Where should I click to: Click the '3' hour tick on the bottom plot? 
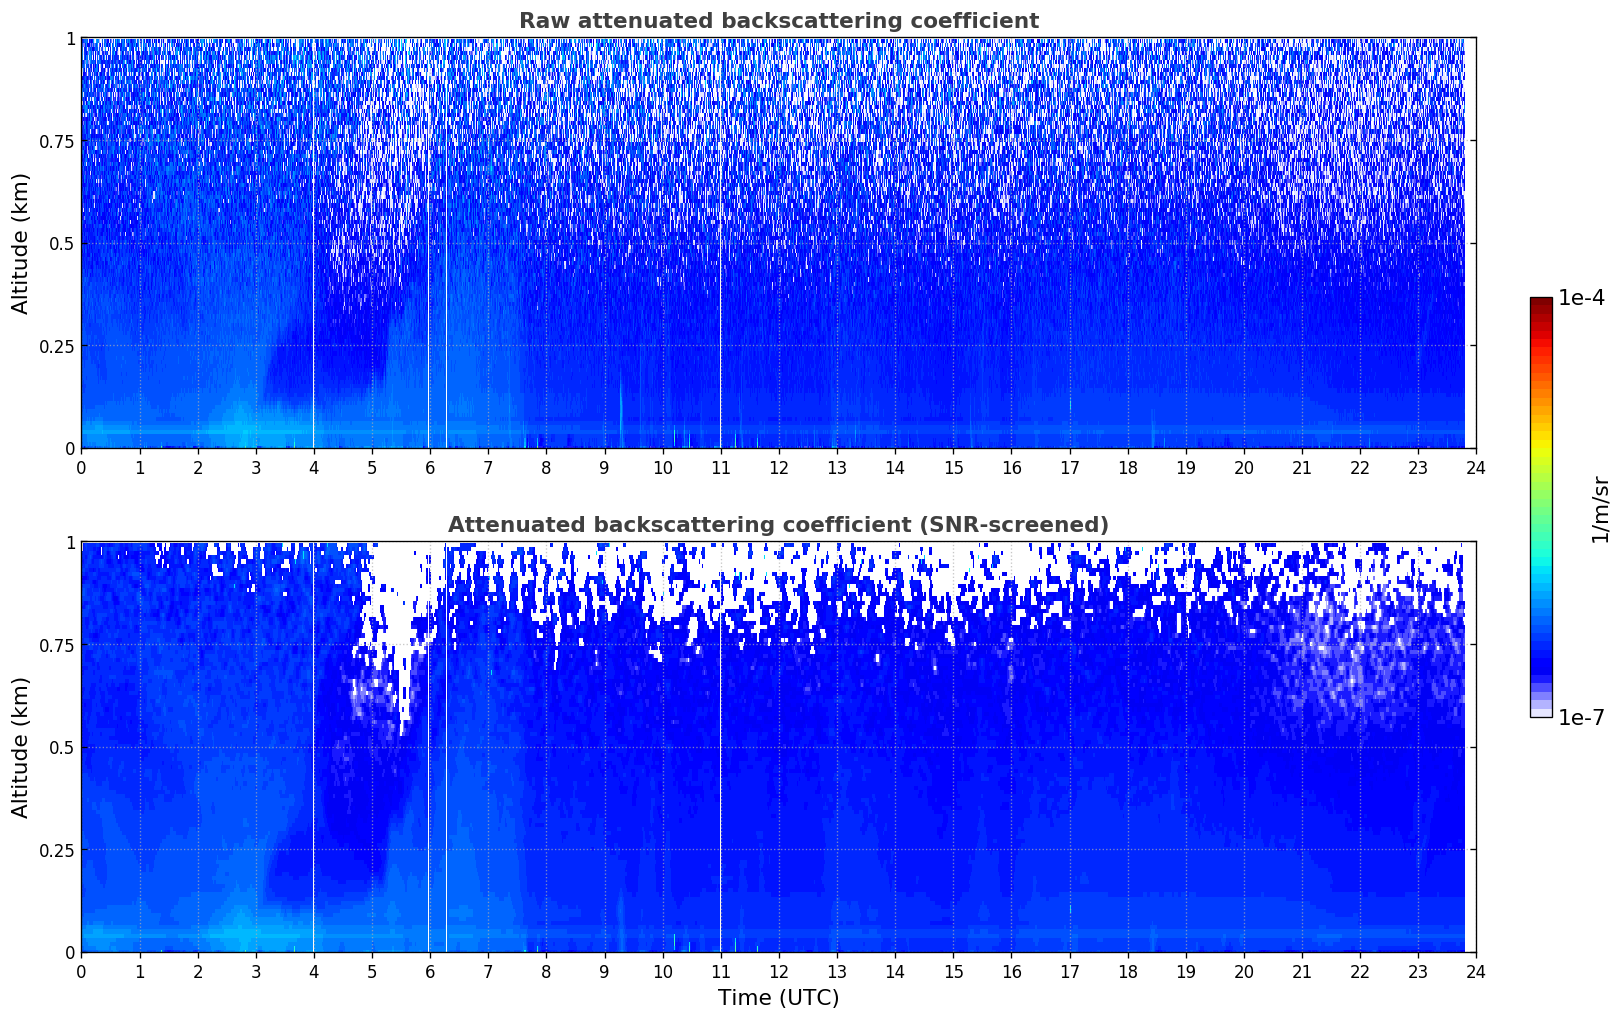[x=255, y=971]
